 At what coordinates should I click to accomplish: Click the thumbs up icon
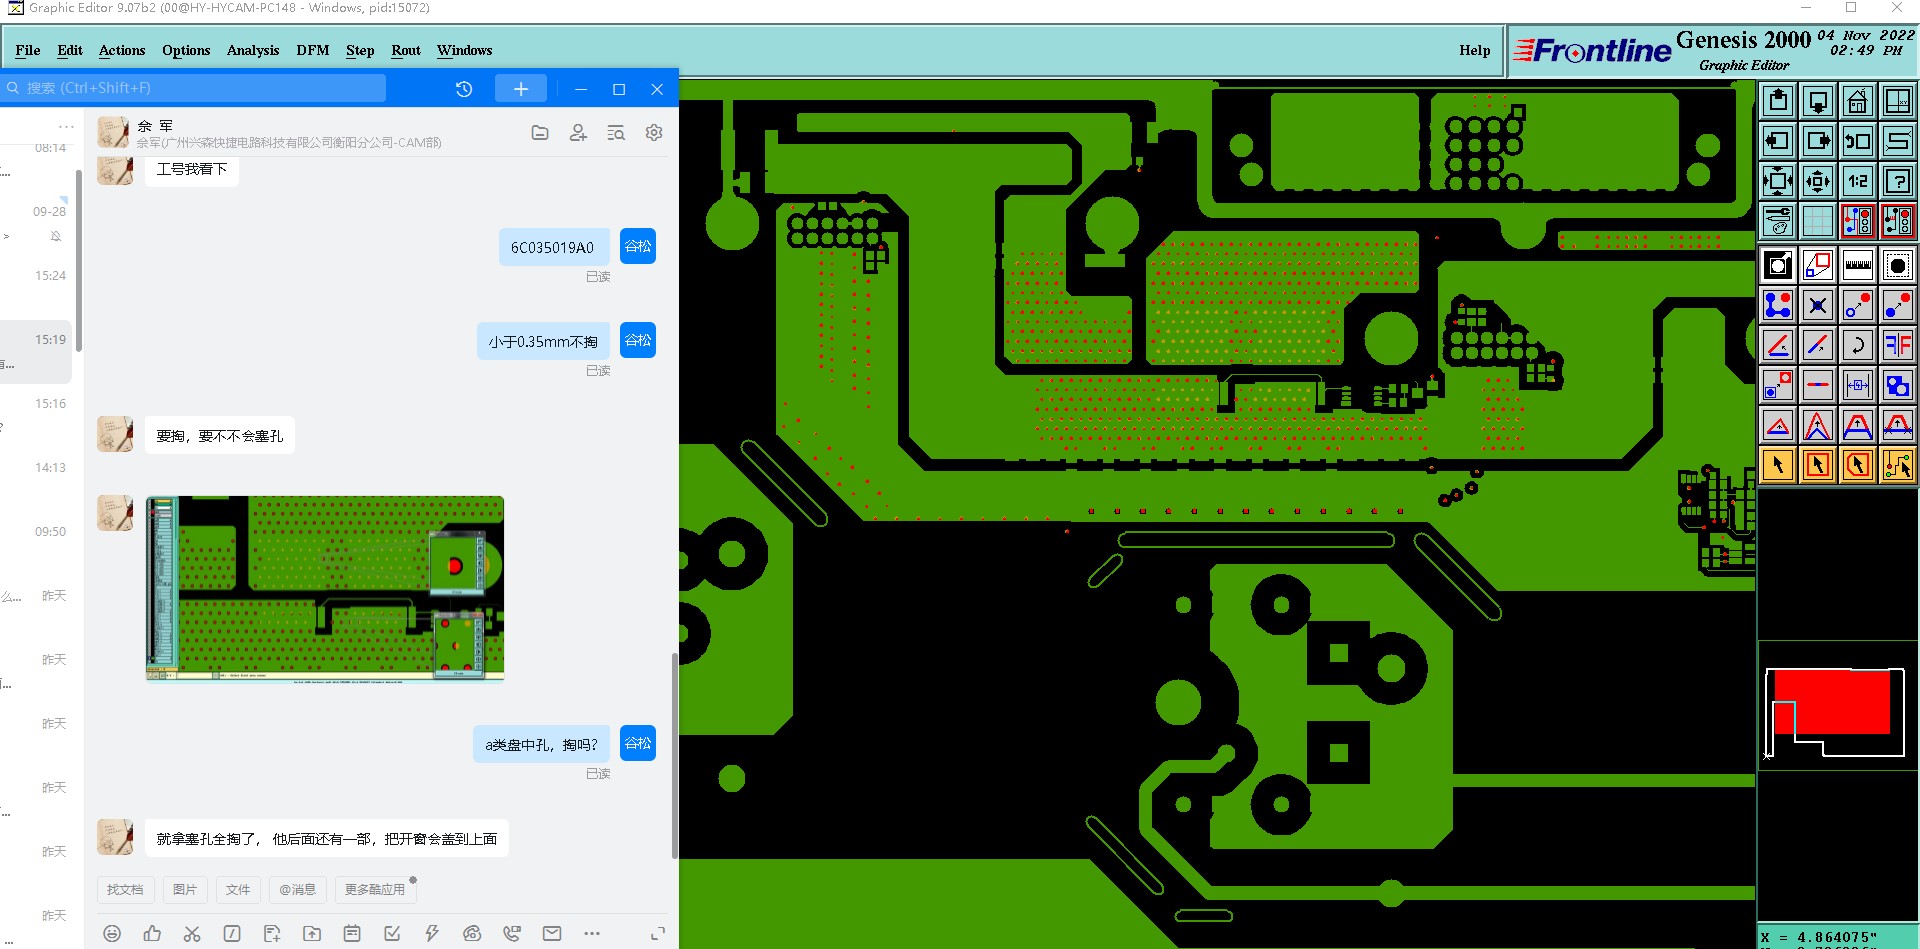click(x=152, y=933)
